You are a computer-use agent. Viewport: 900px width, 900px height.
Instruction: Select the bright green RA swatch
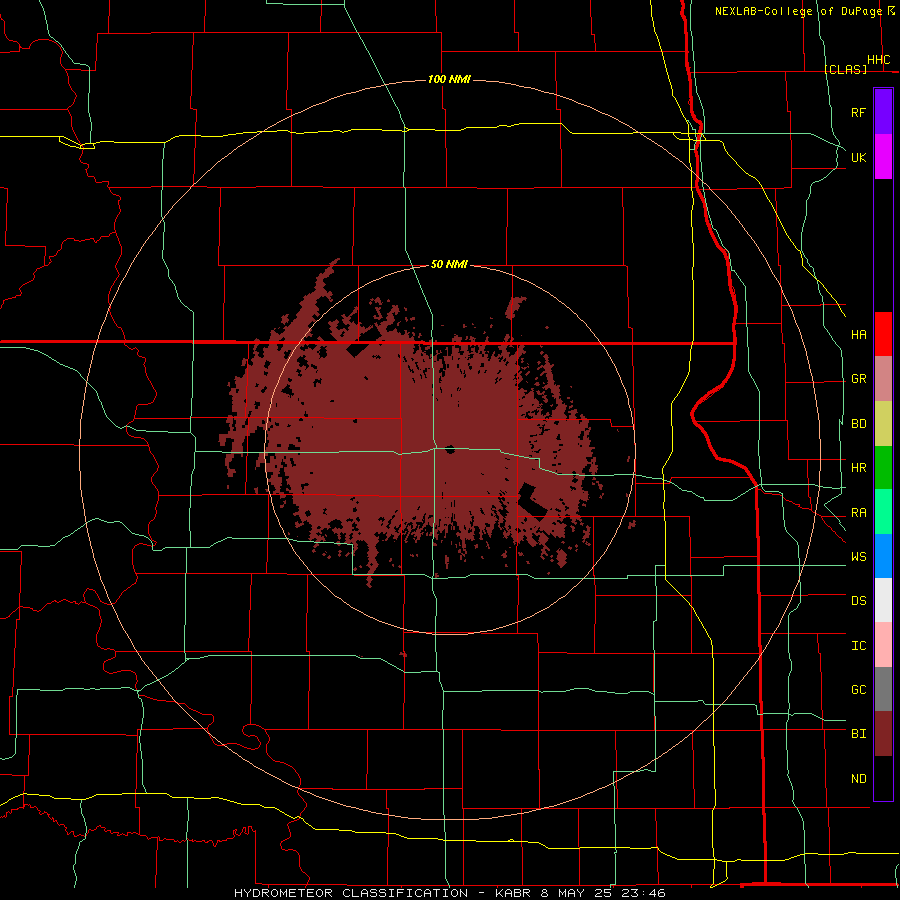tap(883, 512)
